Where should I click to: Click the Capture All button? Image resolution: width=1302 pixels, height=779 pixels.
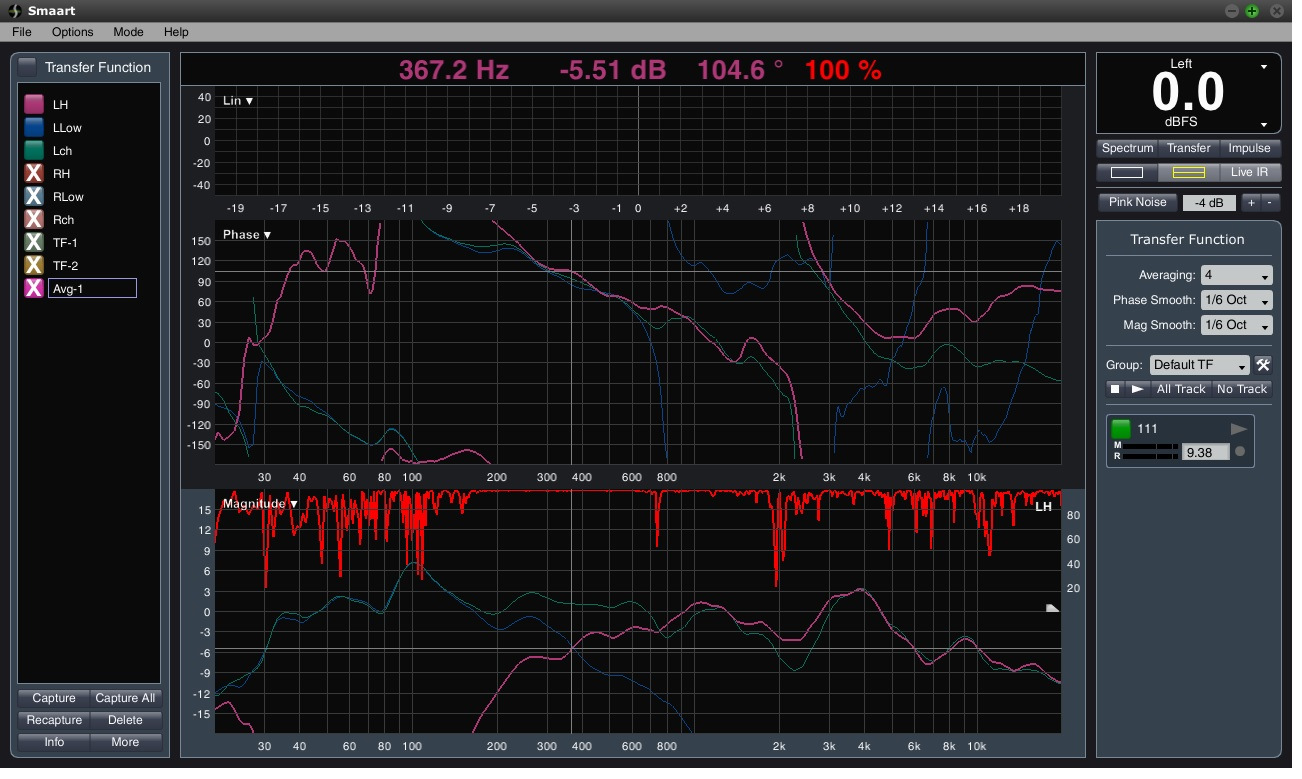tap(125, 698)
